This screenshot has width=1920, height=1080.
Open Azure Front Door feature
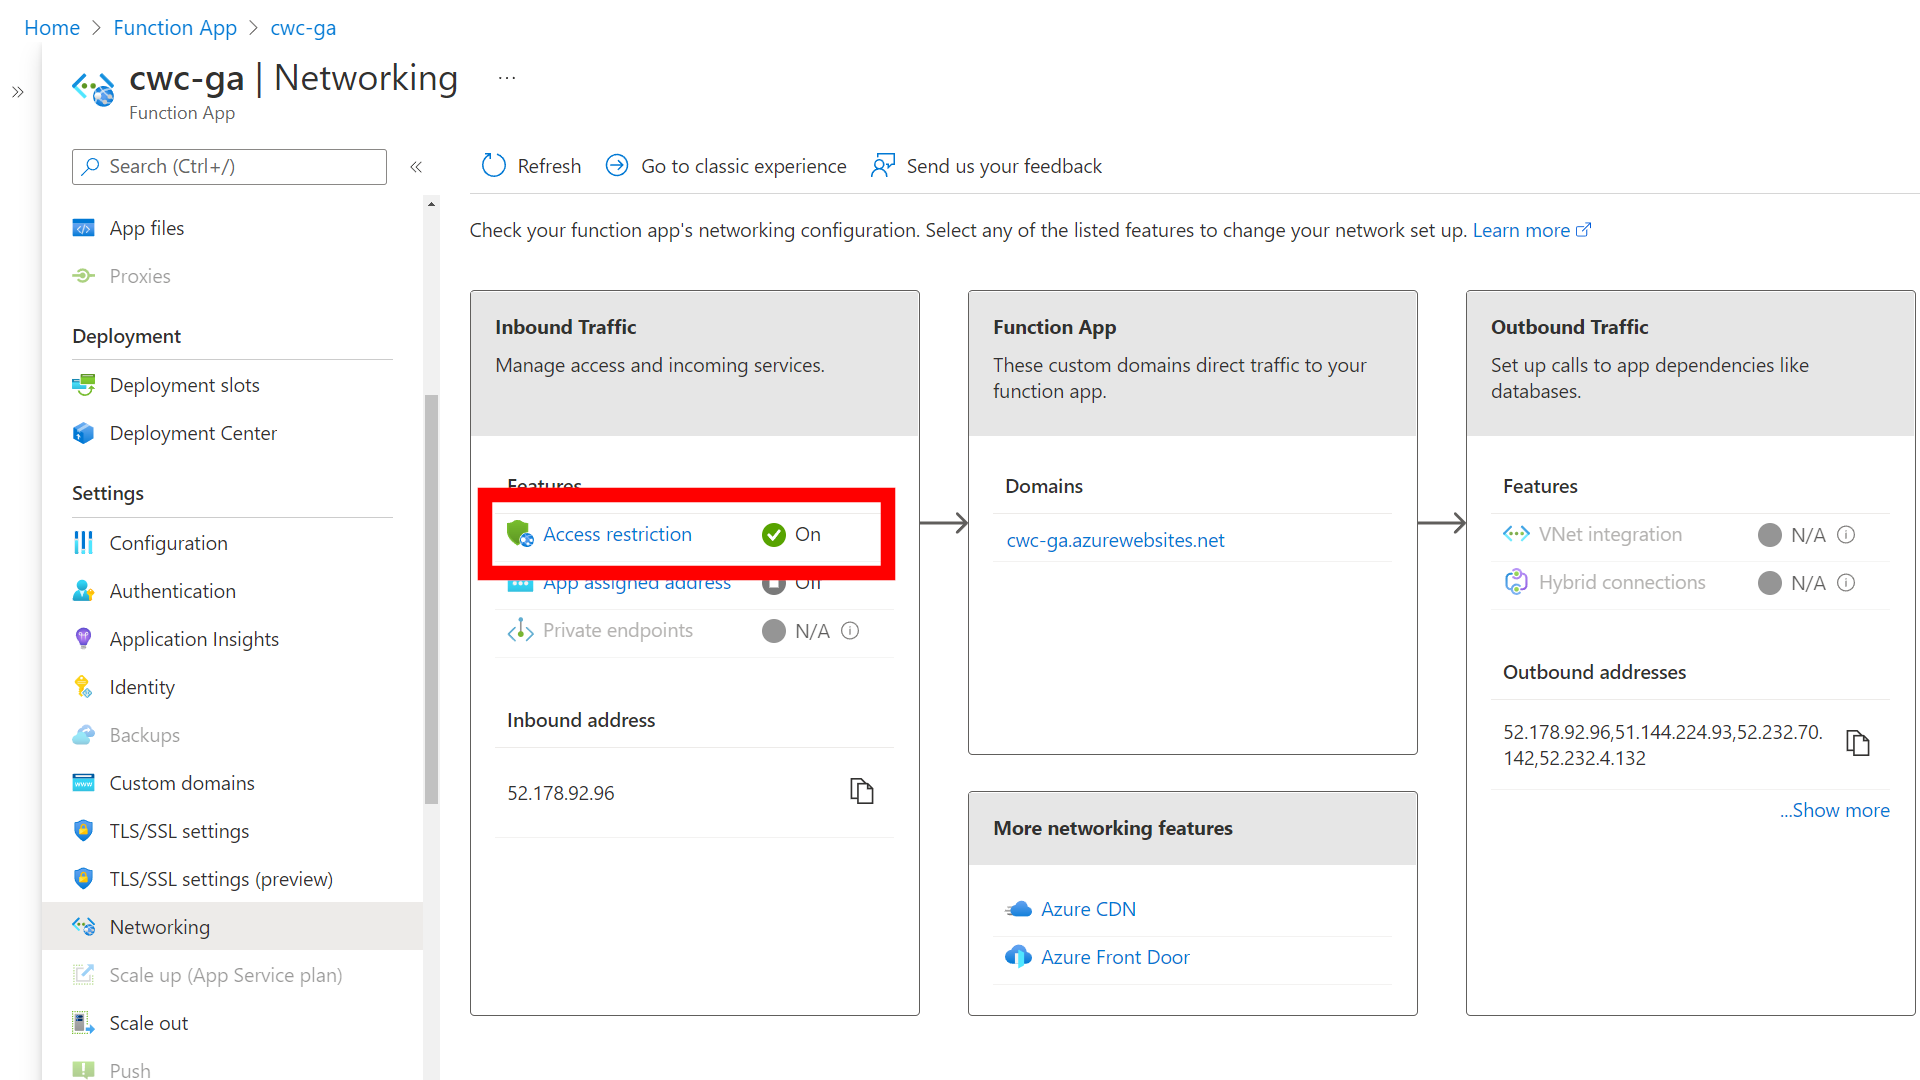click(x=1114, y=957)
